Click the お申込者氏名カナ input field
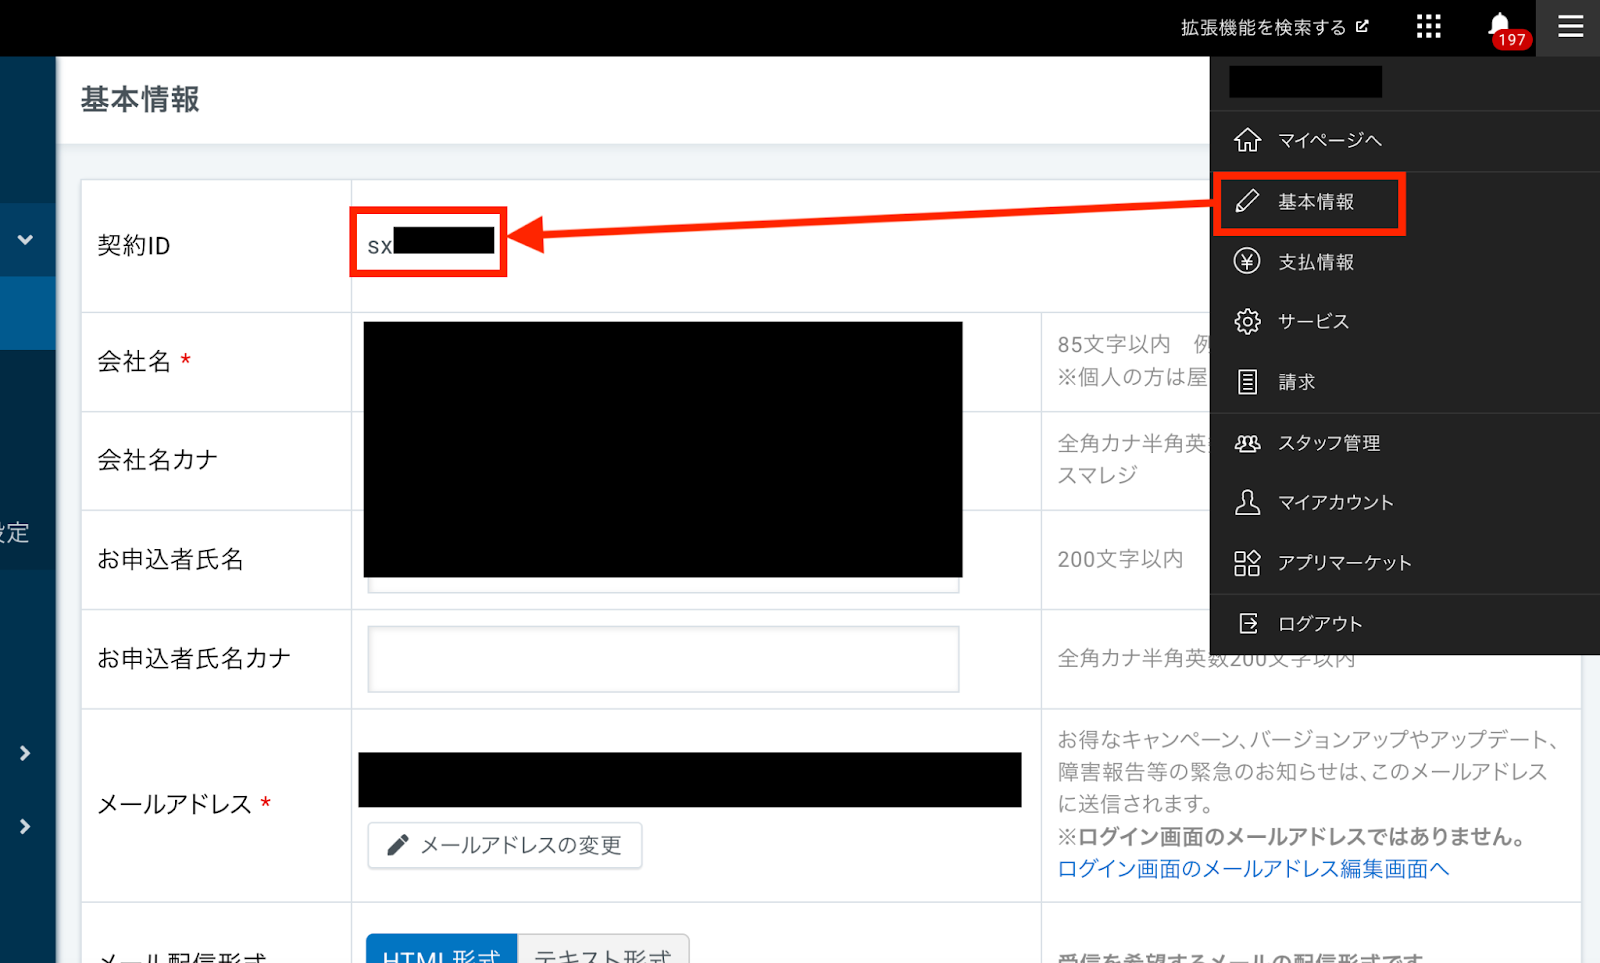 pos(663,659)
